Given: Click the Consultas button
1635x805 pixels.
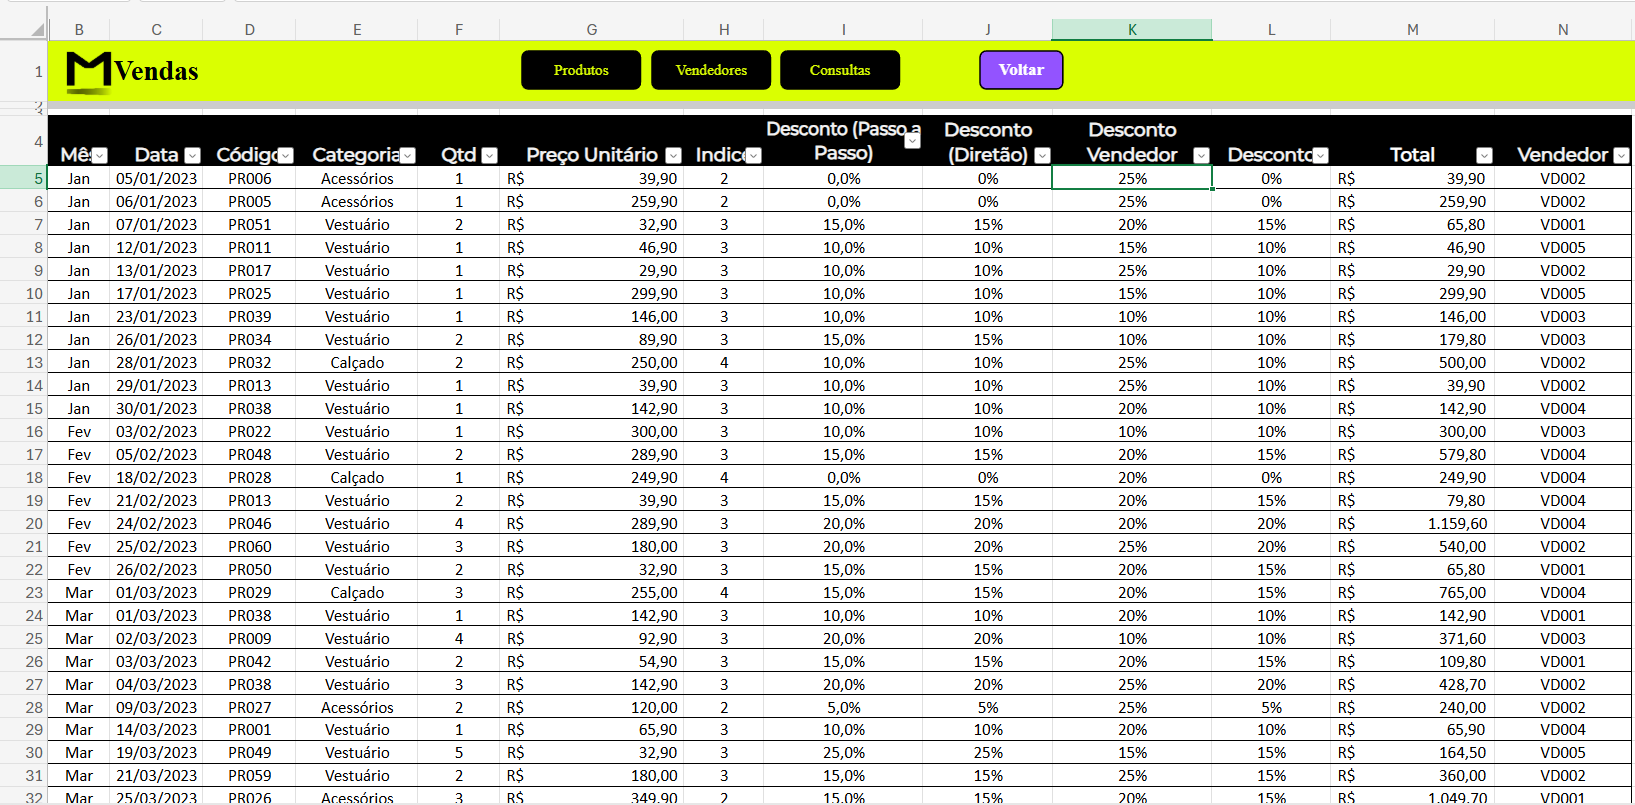Looking at the screenshot, I should (840, 70).
